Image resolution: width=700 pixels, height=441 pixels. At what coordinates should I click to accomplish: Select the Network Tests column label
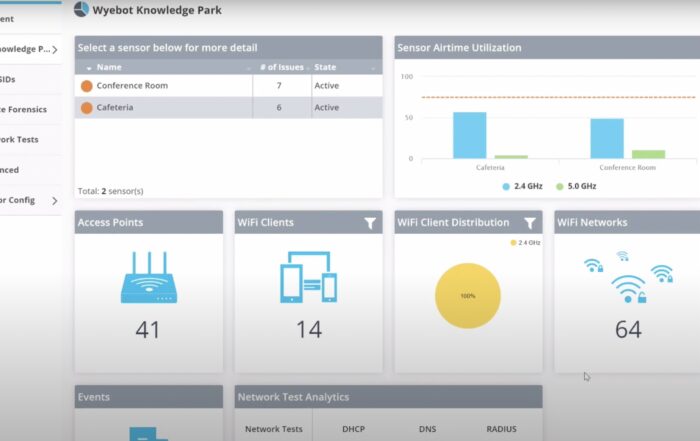pos(274,429)
